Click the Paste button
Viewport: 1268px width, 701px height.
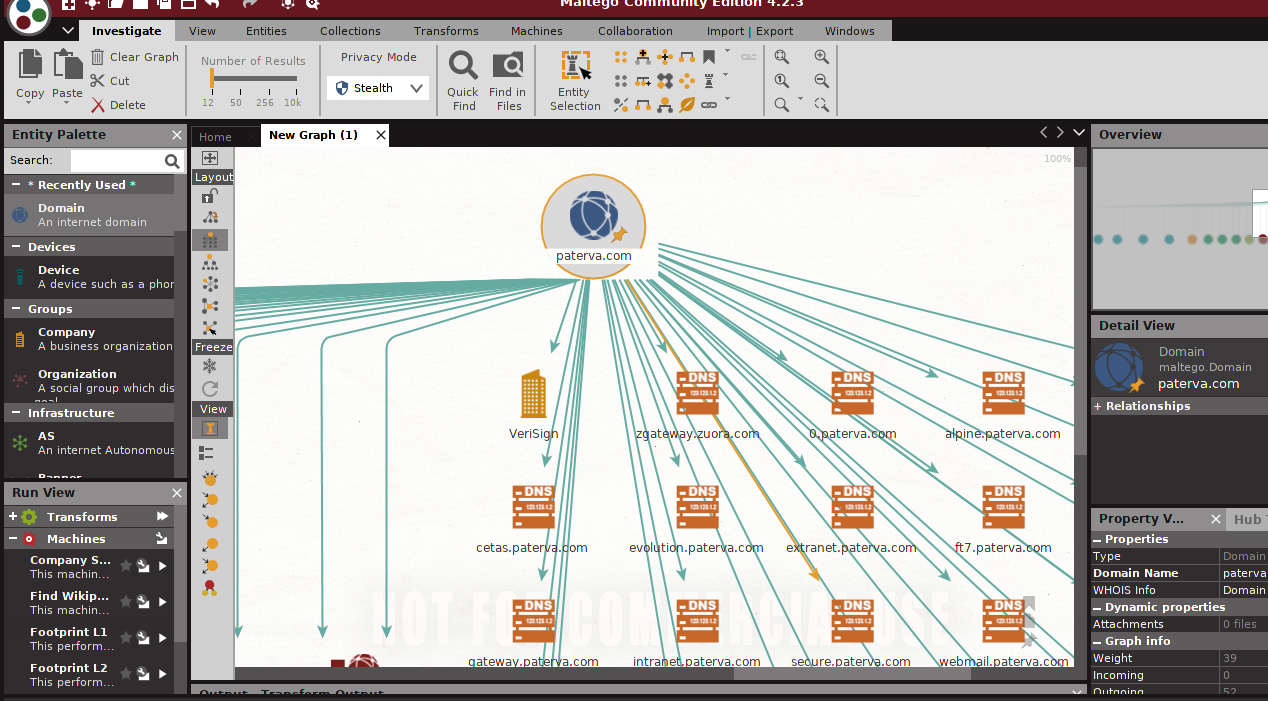(68, 75)
